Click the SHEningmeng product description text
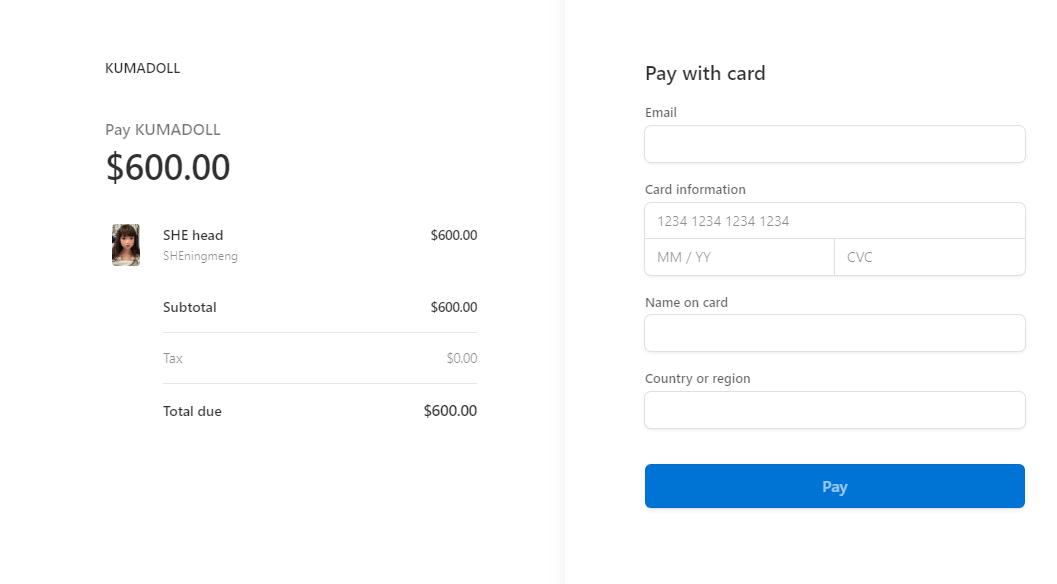1057x584 pixels. pos(200,256)
